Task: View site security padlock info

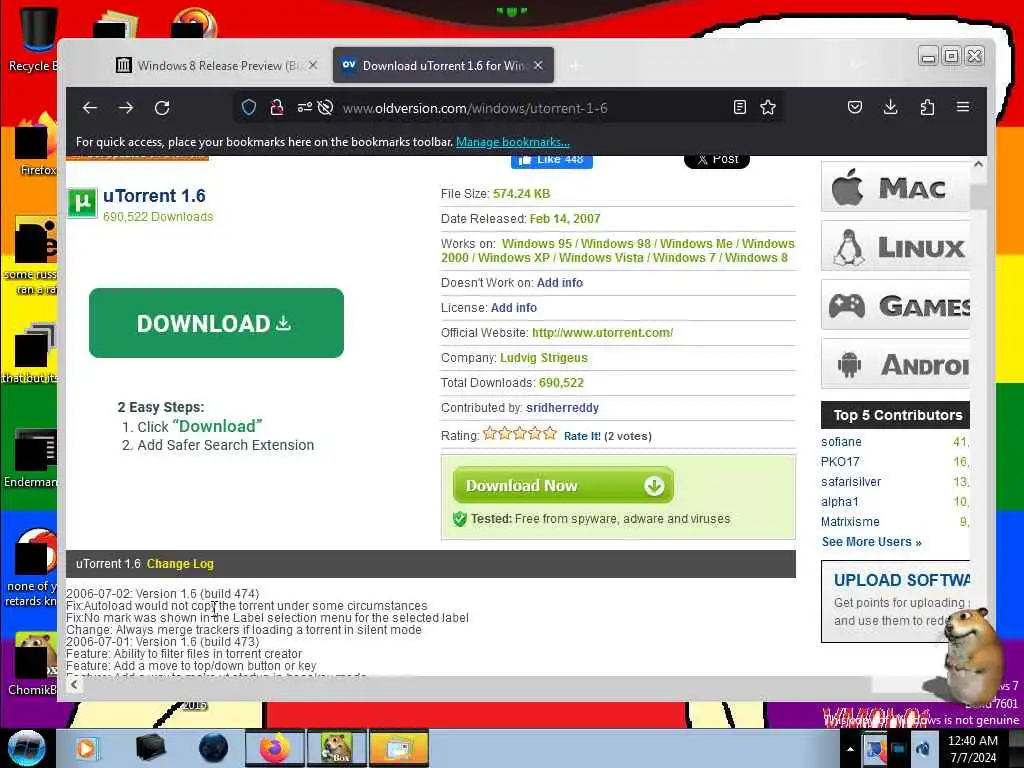Action: (x=277, y=108)
